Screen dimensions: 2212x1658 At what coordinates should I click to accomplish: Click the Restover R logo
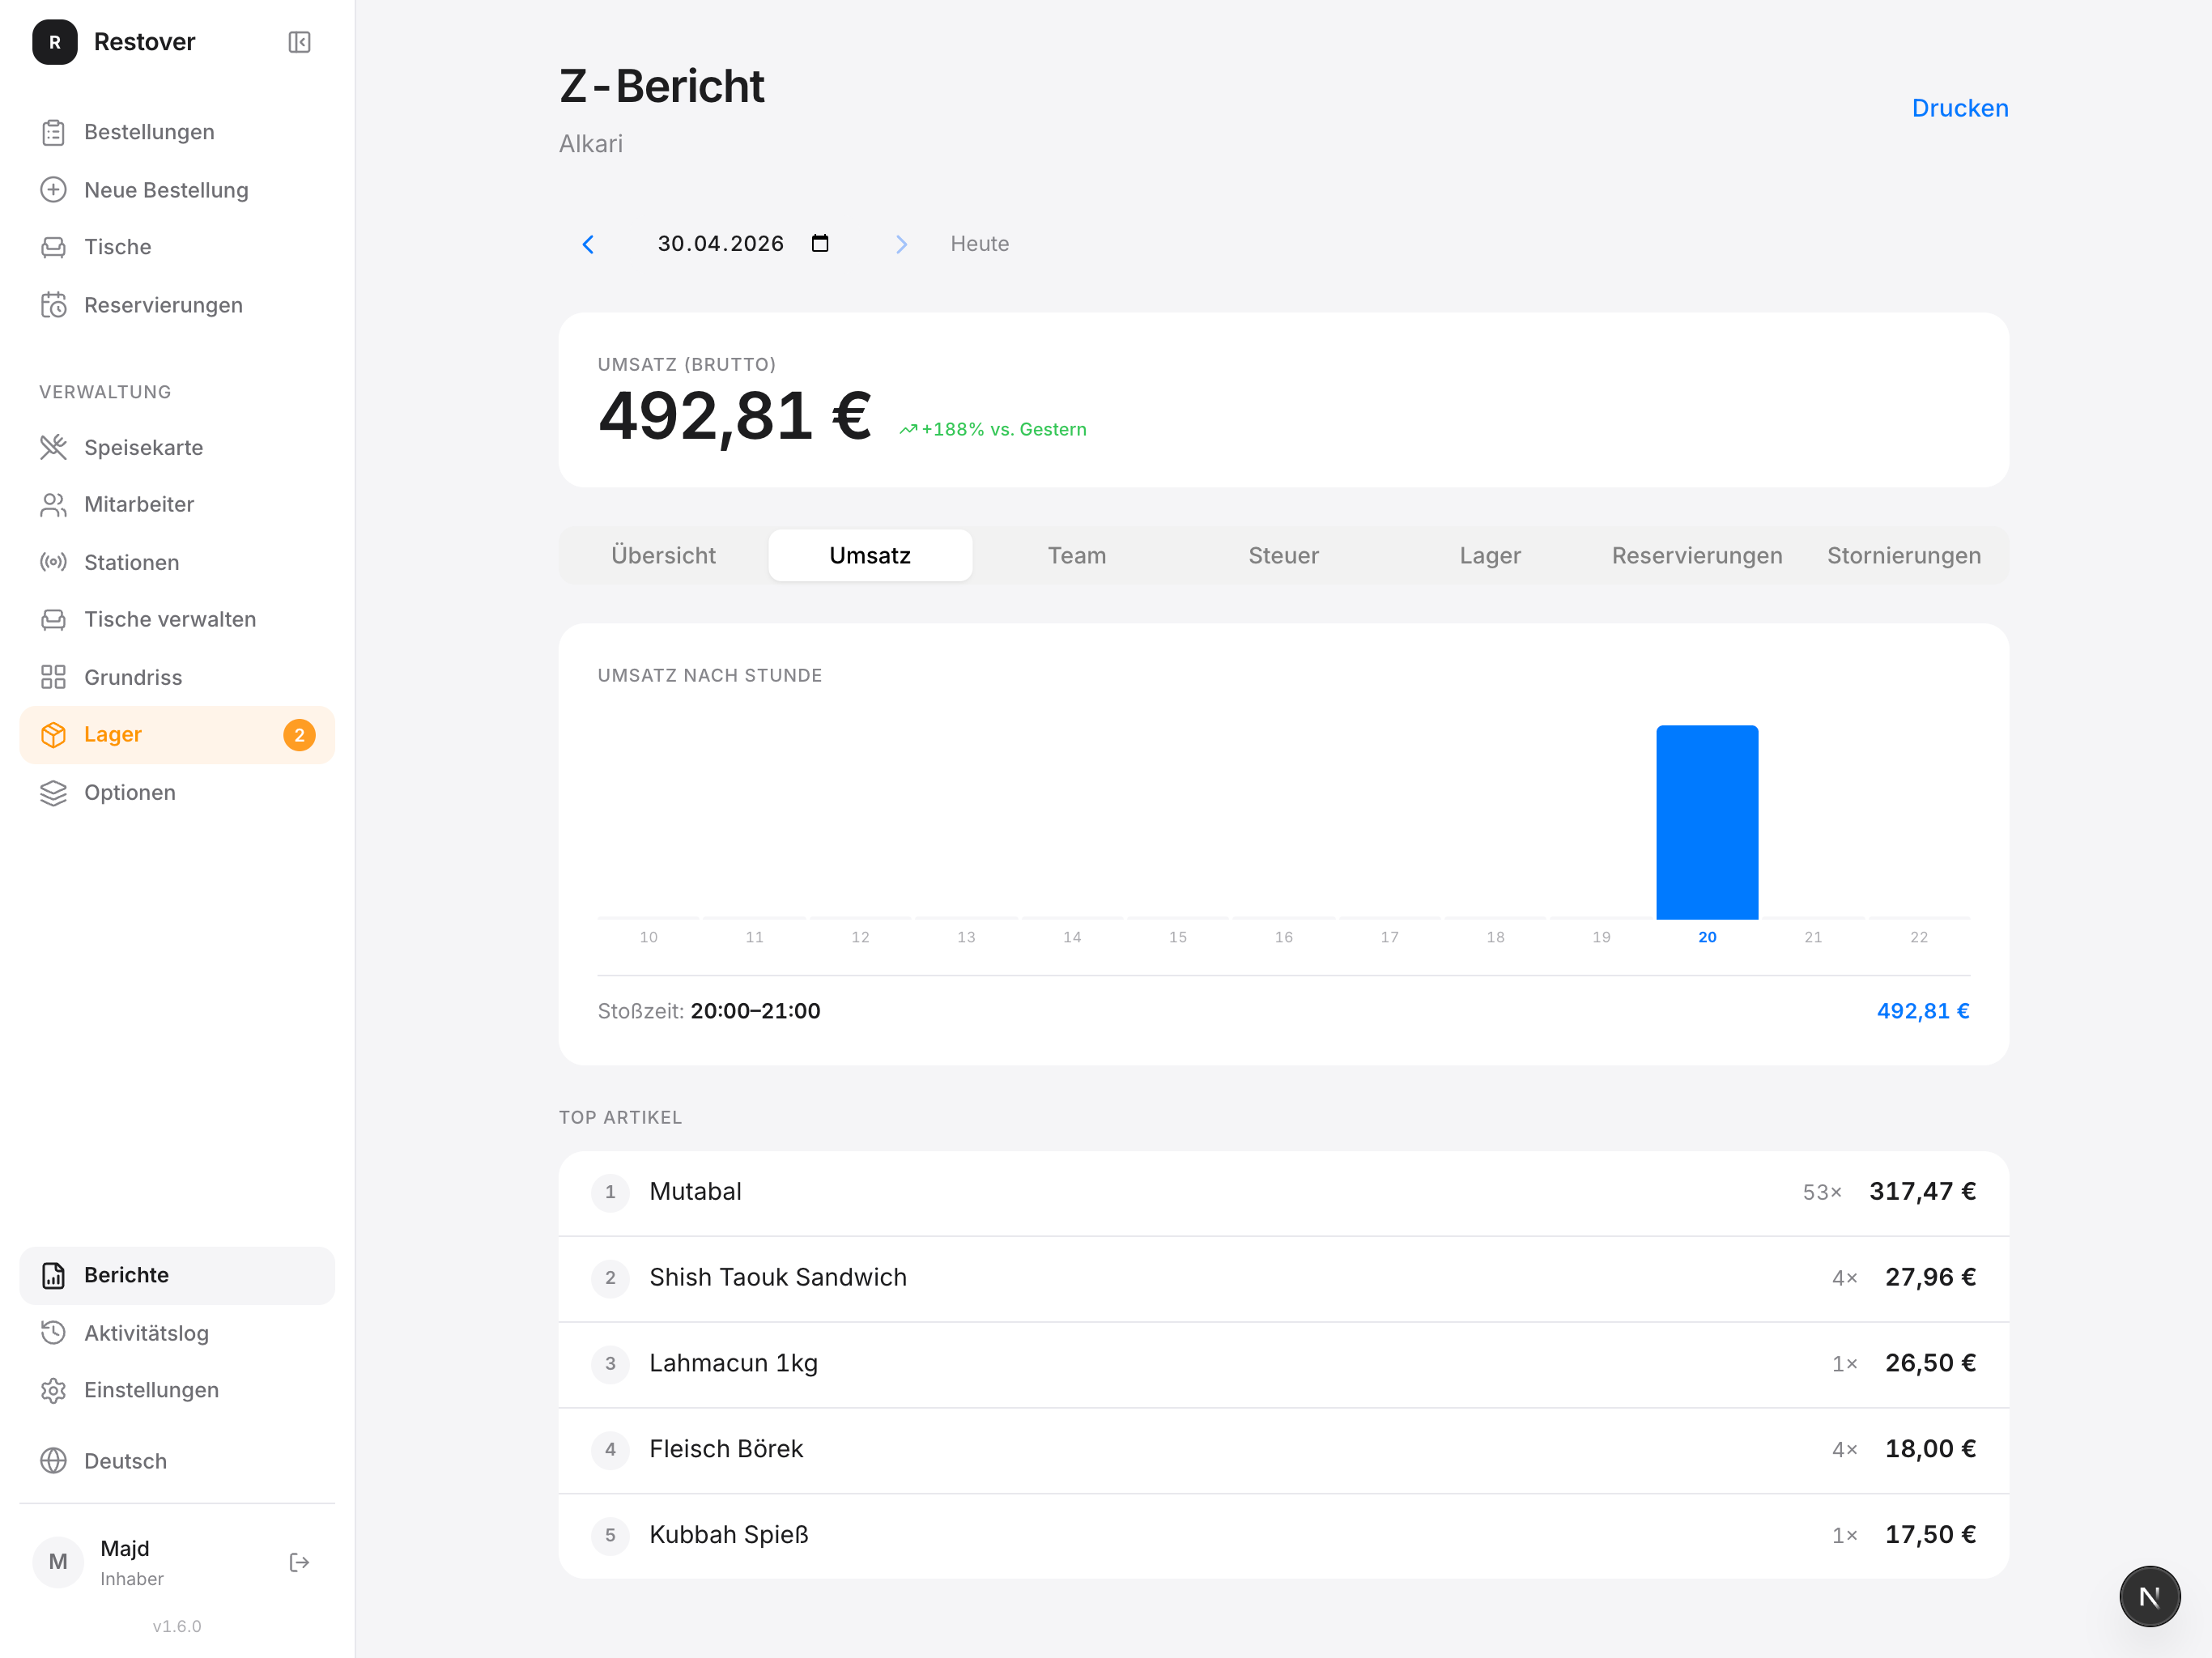pos(55,42)
